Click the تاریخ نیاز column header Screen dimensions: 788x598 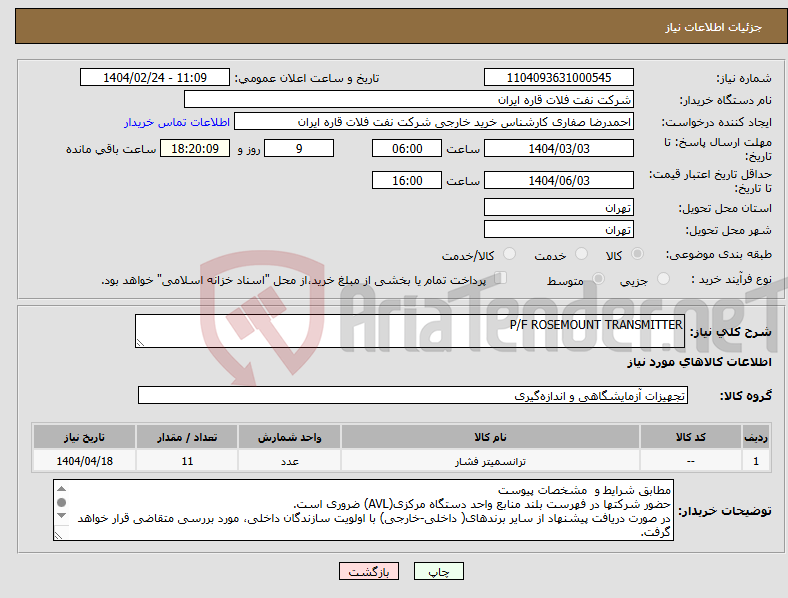(x=84, y=437)
